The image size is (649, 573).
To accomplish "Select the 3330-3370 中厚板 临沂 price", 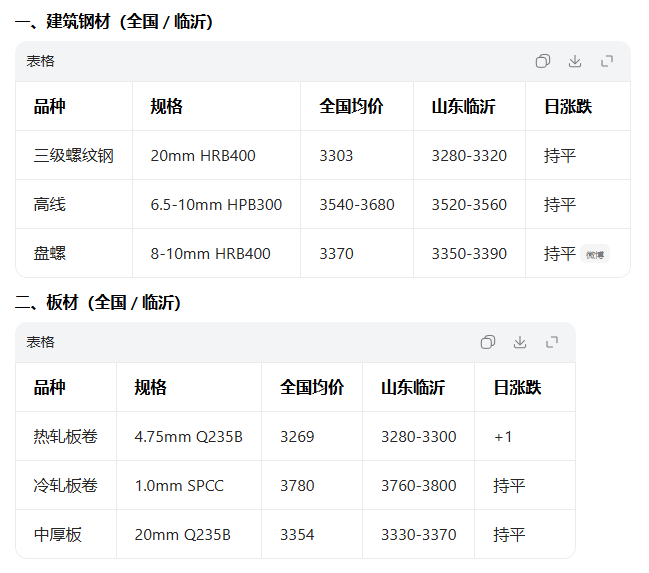I will coord(418,535).
